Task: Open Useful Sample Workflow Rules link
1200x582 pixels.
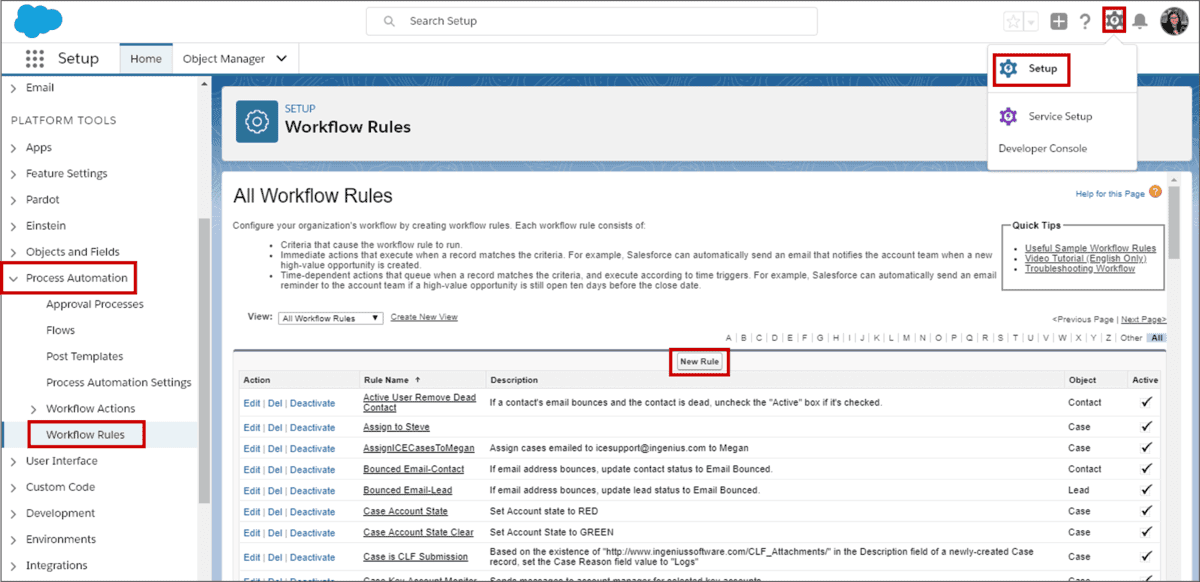Action: (x=1090, y=248)
